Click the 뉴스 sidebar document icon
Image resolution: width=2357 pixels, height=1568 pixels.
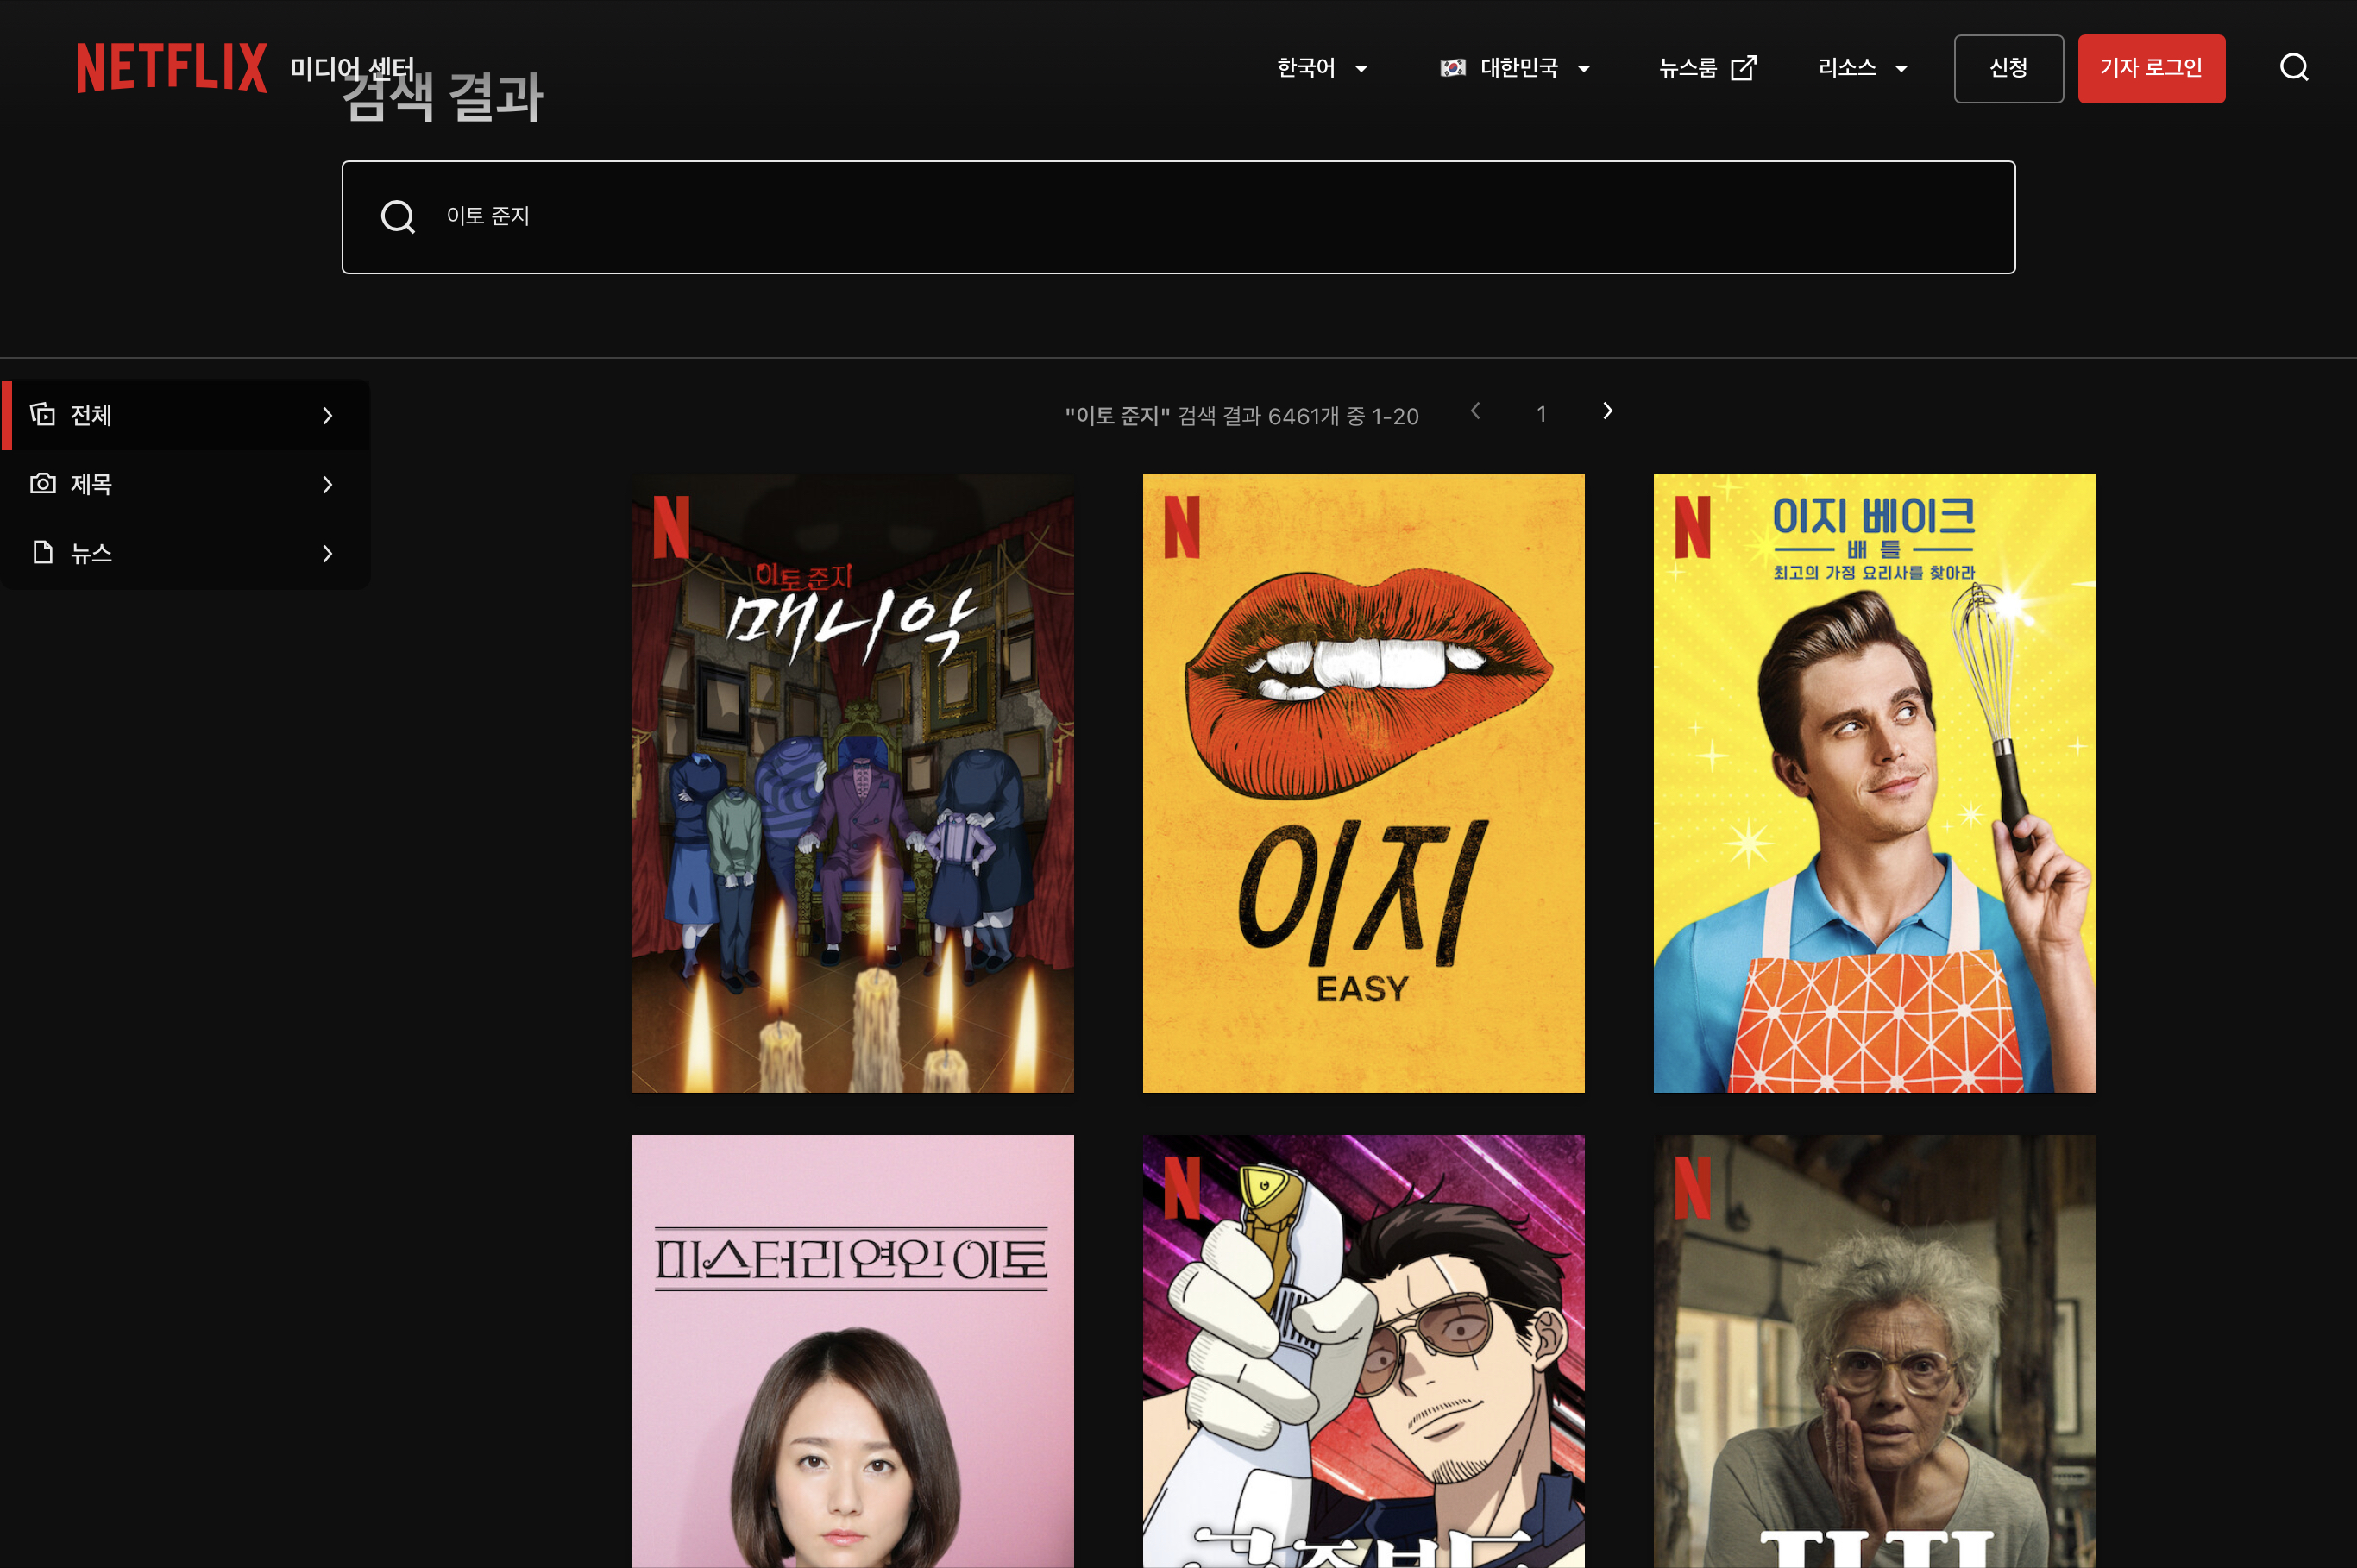click(43, 552)
